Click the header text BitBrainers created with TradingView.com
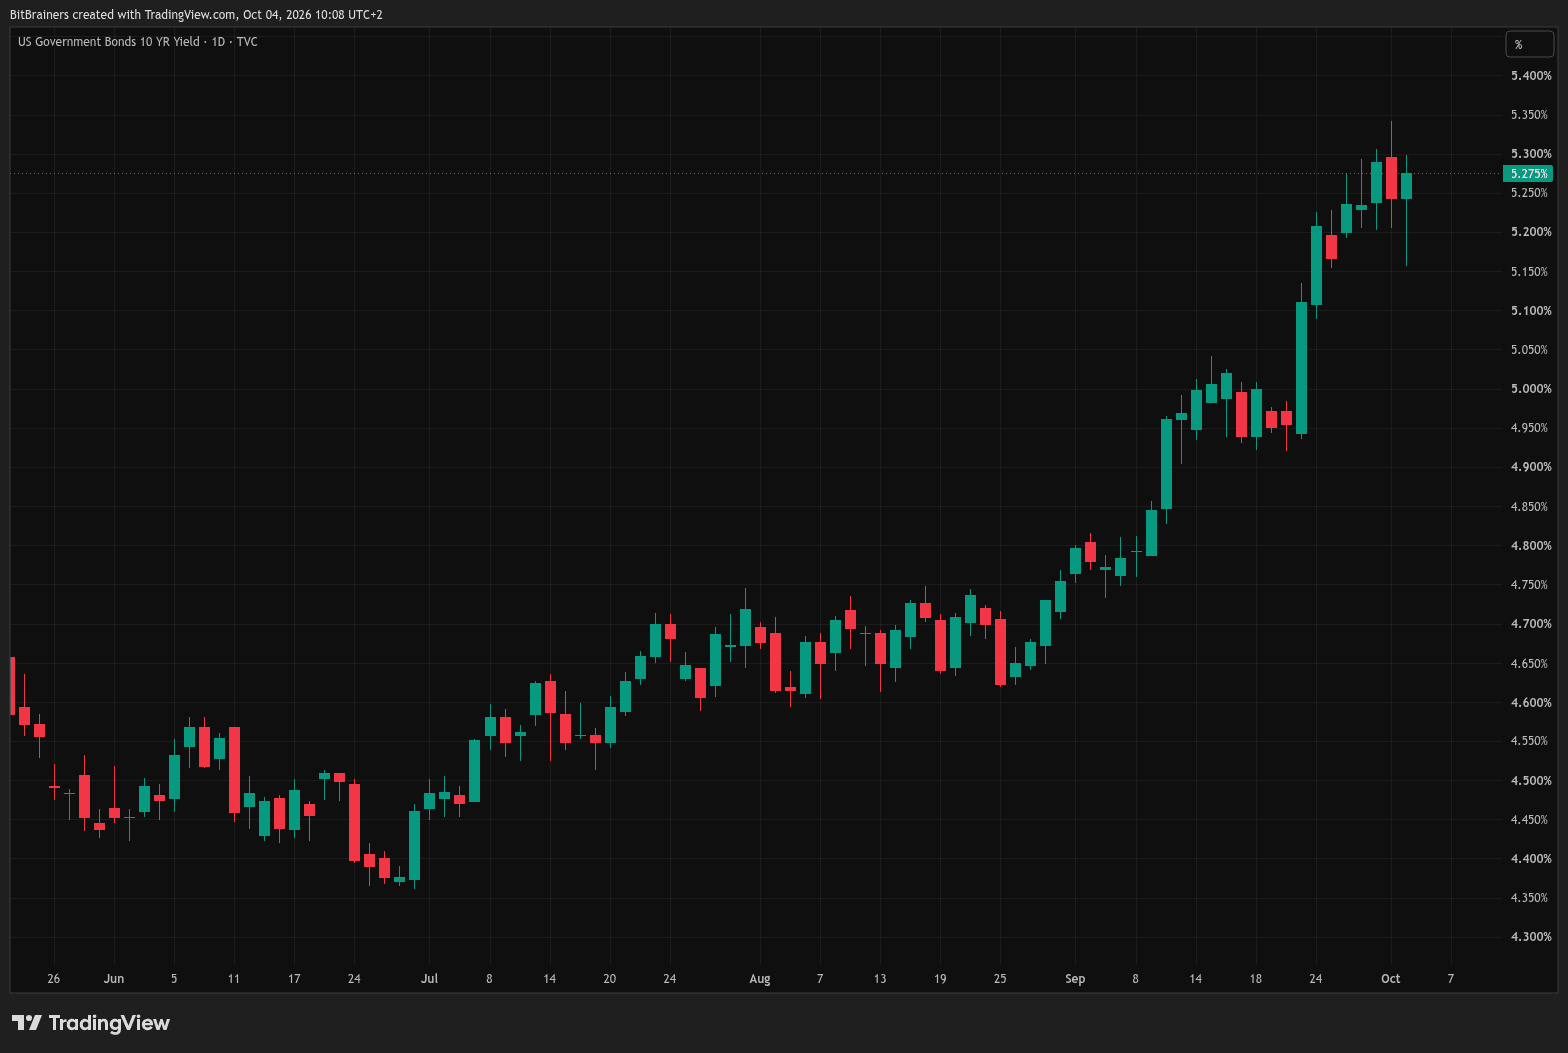 (123, 15)
